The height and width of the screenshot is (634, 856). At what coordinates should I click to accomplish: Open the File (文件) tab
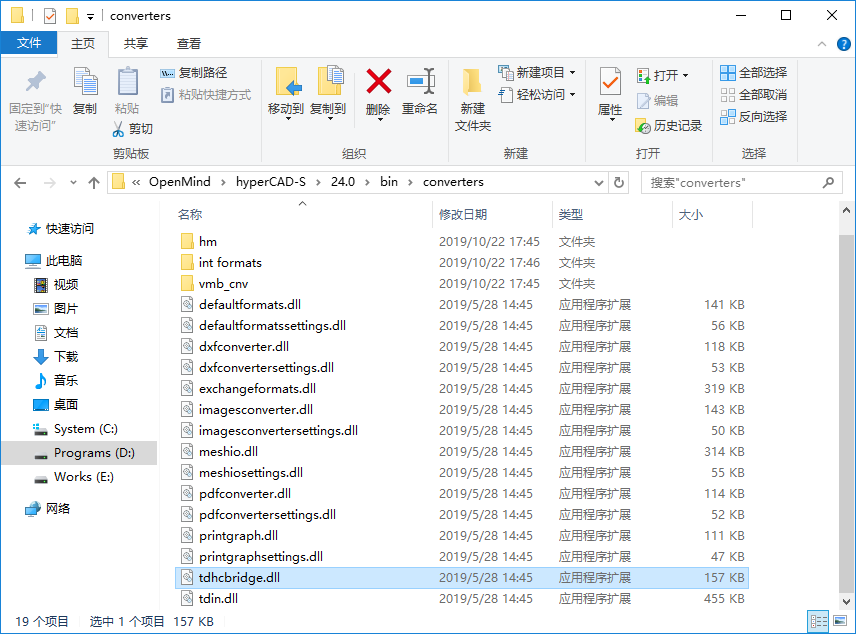point(29,43)
